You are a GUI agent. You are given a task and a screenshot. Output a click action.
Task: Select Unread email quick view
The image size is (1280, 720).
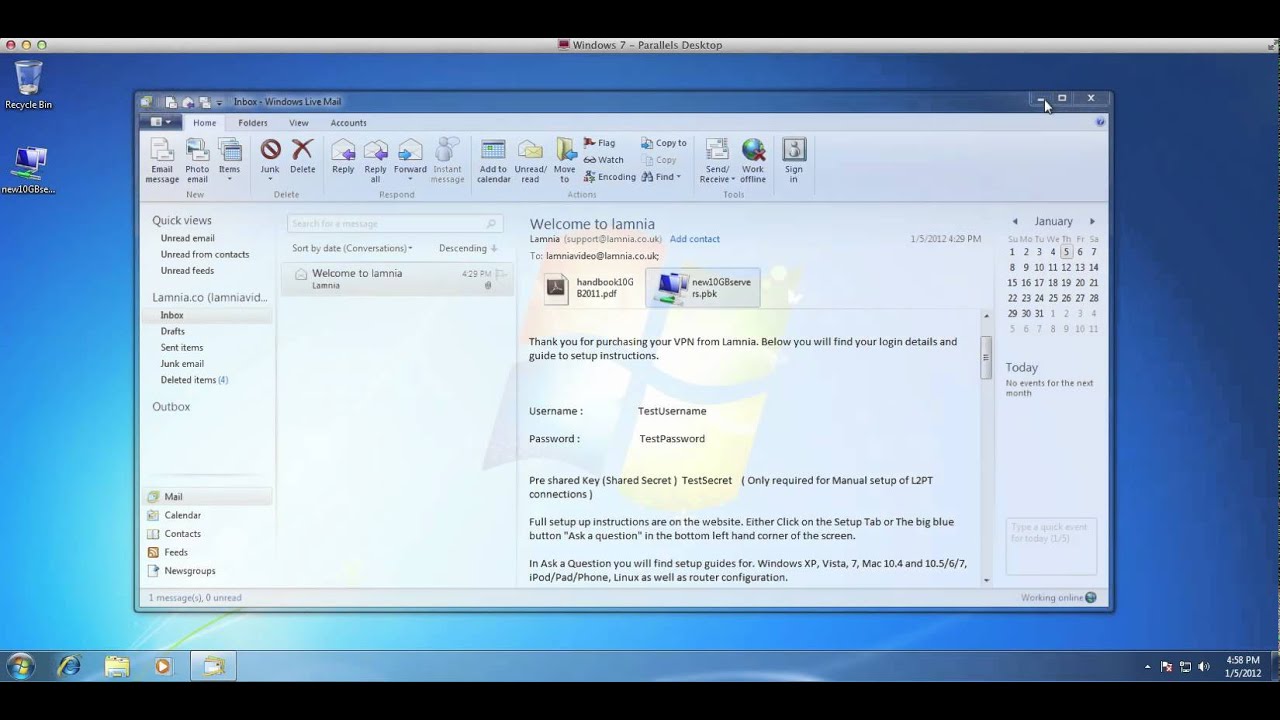pos(188,238)
